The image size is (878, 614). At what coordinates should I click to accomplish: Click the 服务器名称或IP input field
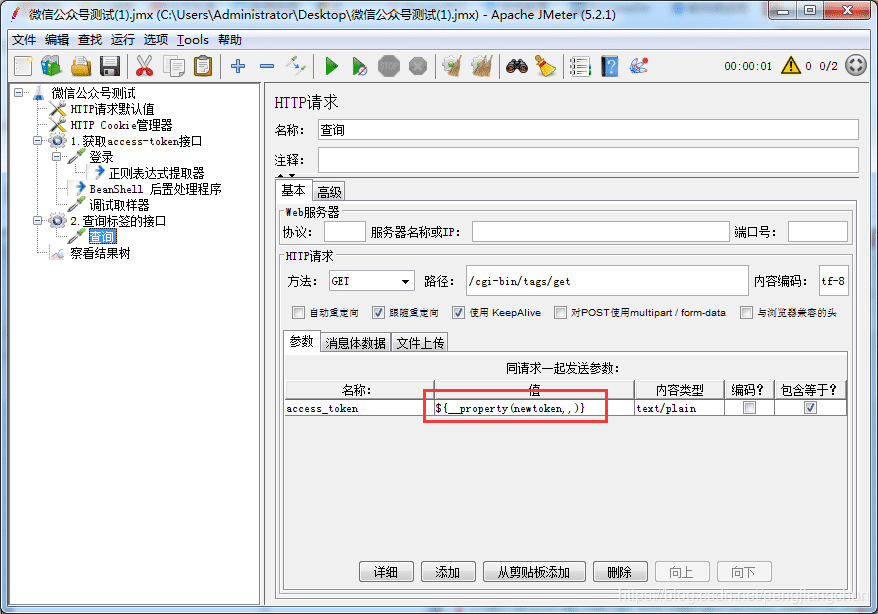pyautogui.click(x=600, y=232)
